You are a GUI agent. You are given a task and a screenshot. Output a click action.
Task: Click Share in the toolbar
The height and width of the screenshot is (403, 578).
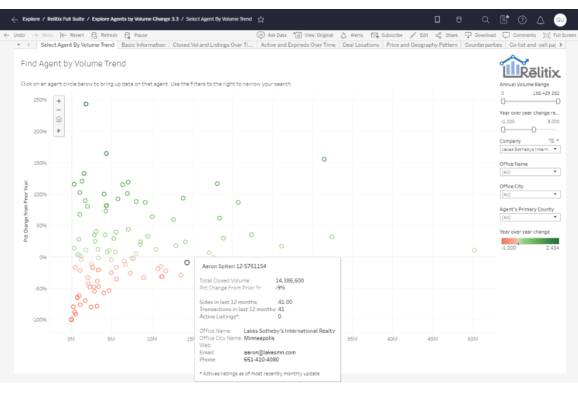(446, 35)
